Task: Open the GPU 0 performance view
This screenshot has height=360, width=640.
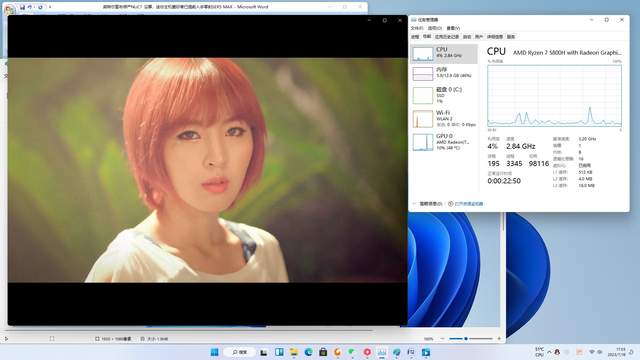Action: [444, 142]
